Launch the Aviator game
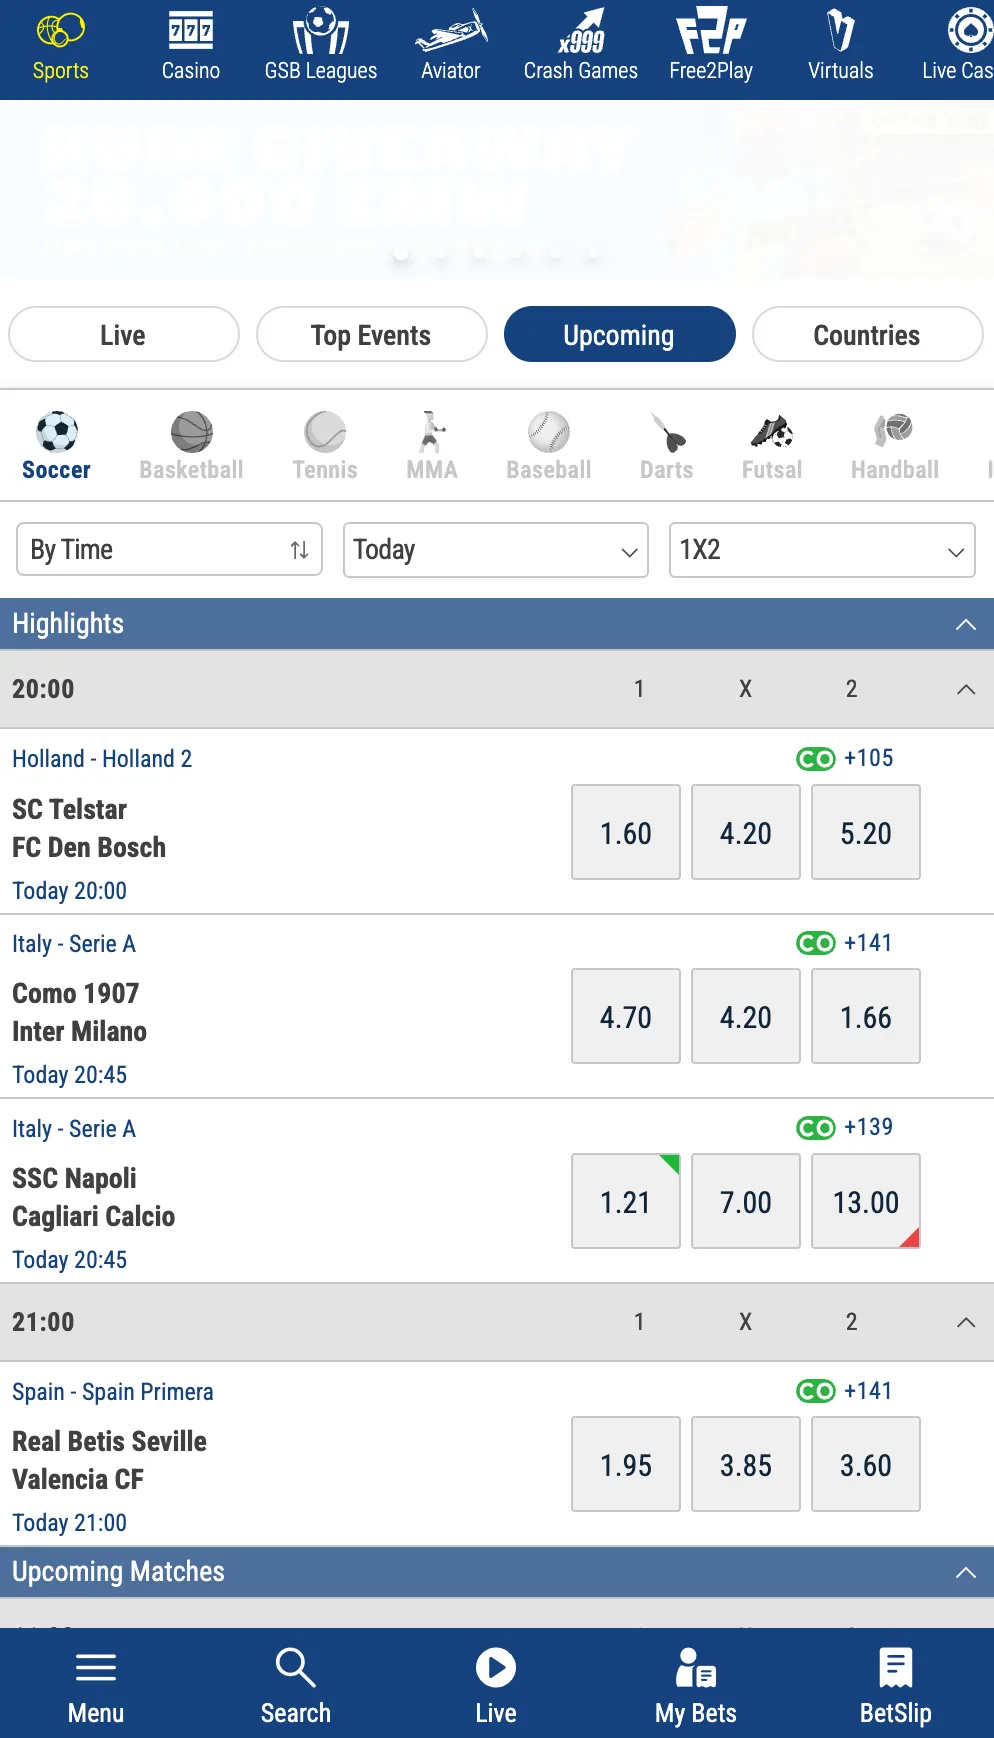994x1738 pixels. 450,45
